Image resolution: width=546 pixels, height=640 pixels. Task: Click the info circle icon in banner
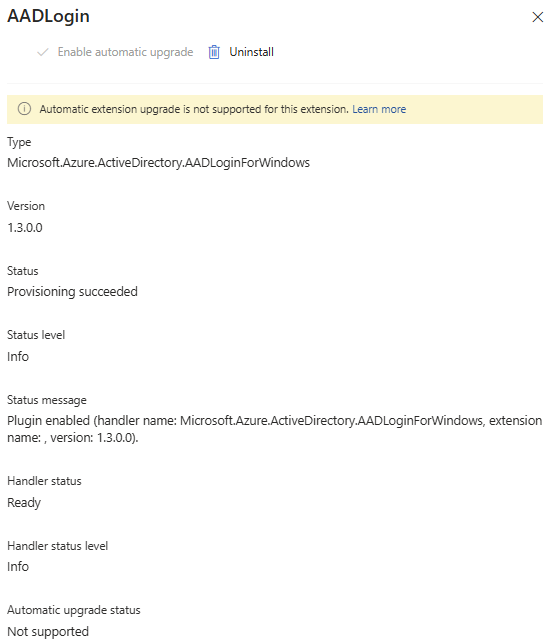(24, 109)
